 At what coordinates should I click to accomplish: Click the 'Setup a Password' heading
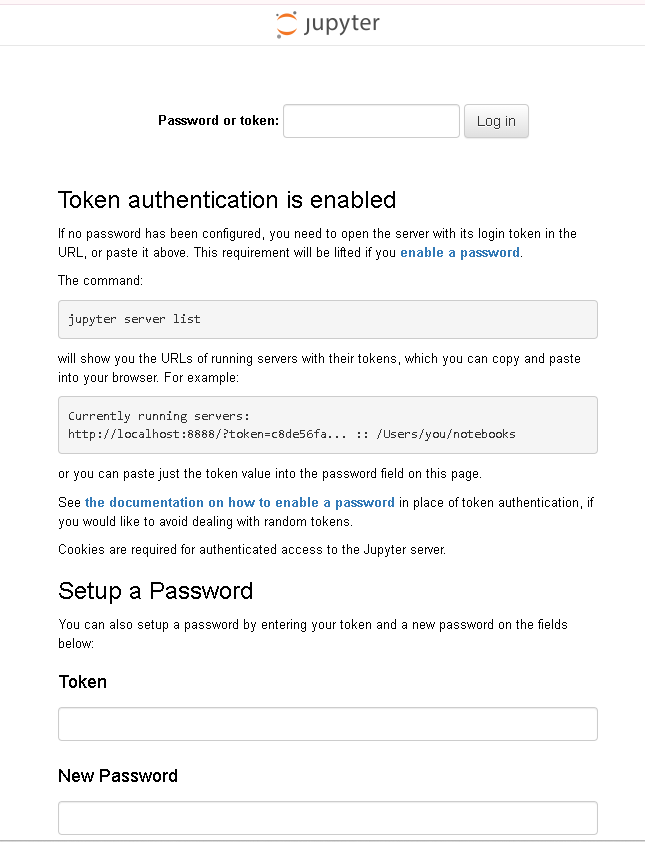[x=155, y=591]
